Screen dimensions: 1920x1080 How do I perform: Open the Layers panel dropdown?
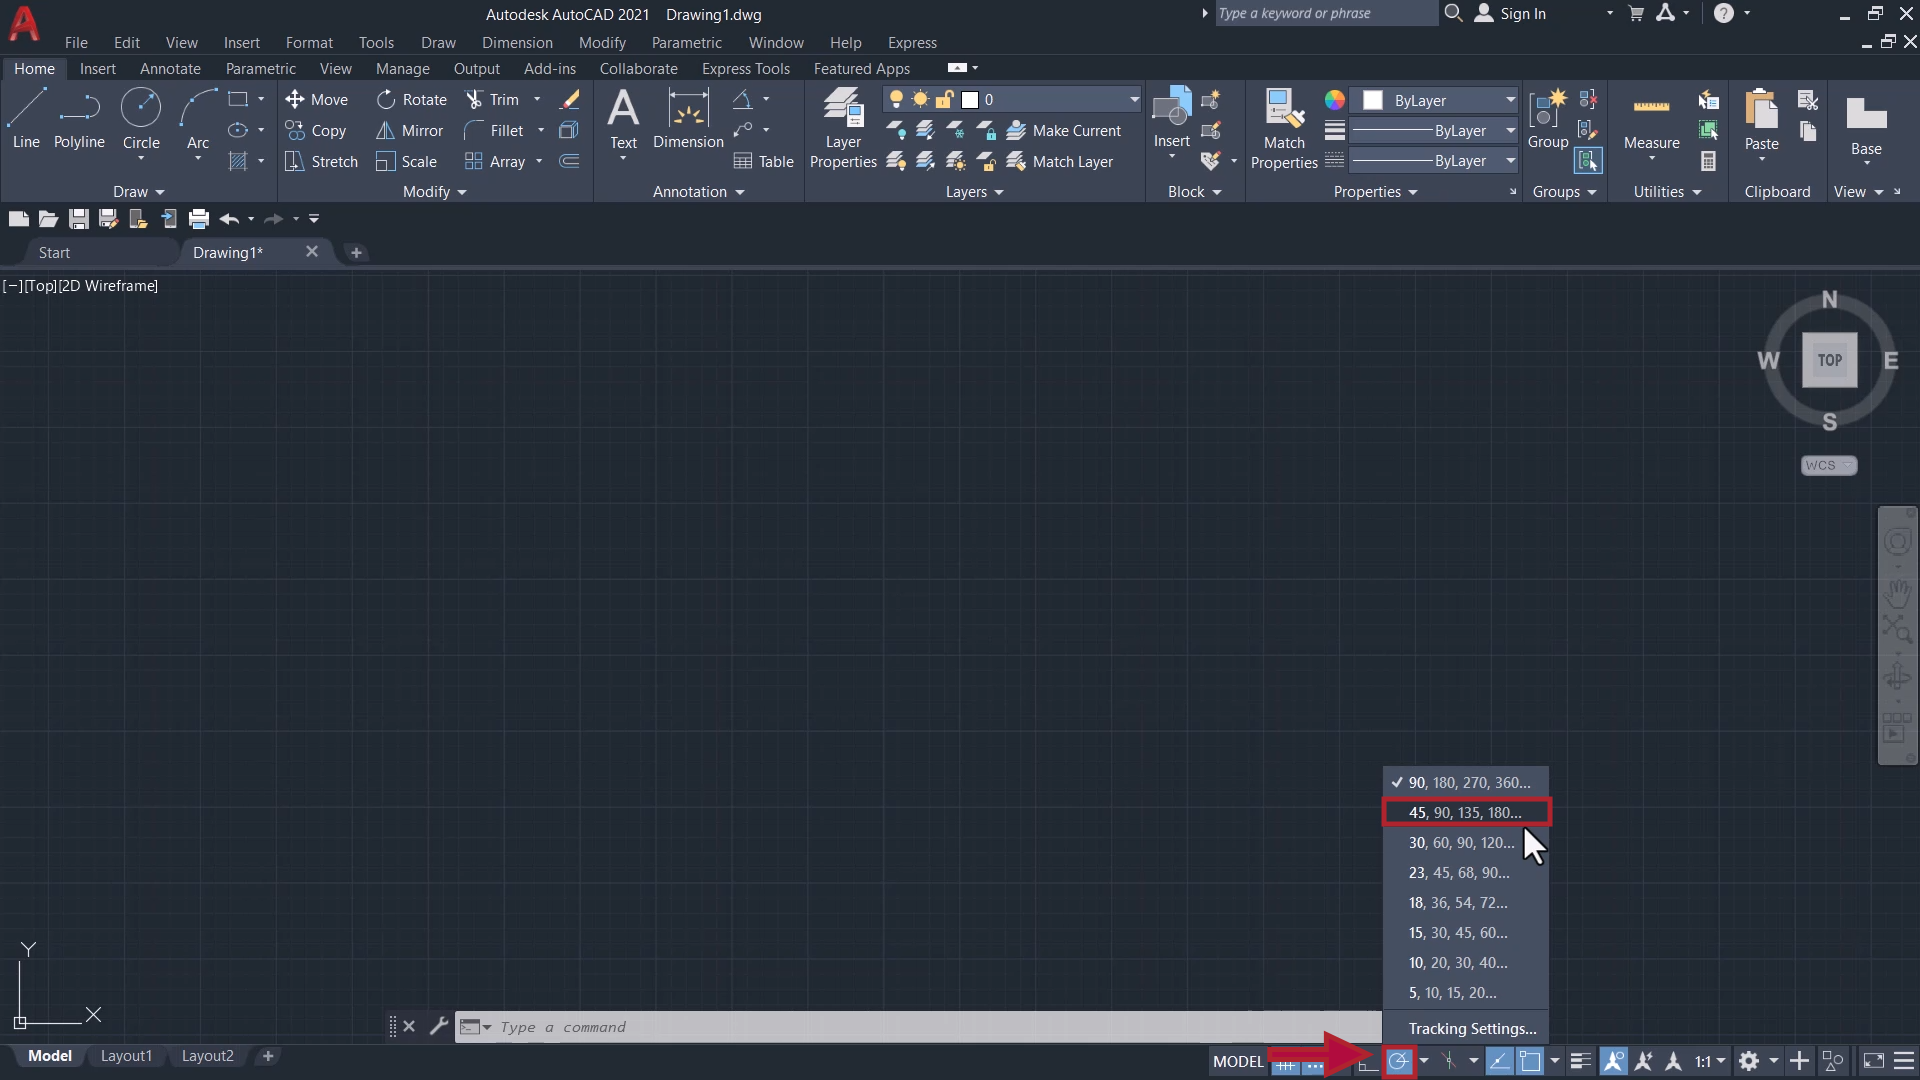tap(998, 191)
